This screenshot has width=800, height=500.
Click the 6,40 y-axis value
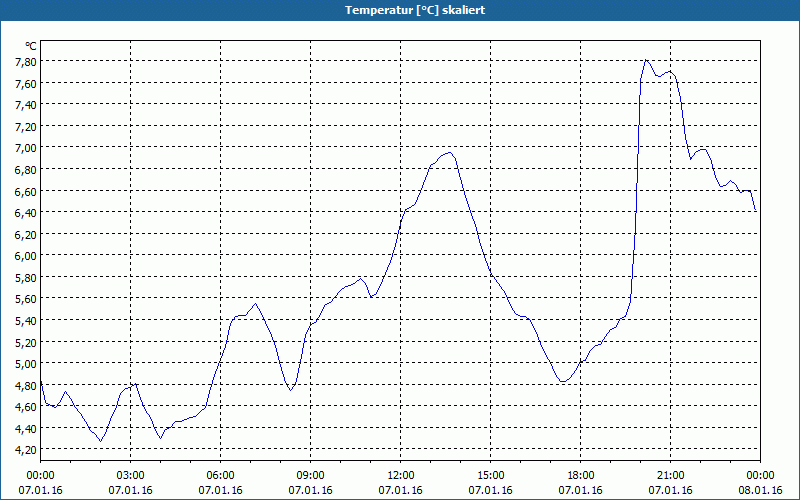(x=26, y=213)
